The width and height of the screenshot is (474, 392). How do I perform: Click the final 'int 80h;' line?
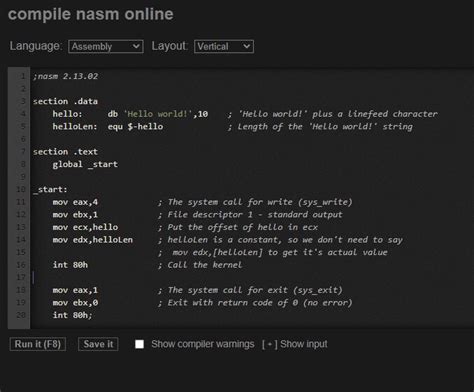point(72,315)
